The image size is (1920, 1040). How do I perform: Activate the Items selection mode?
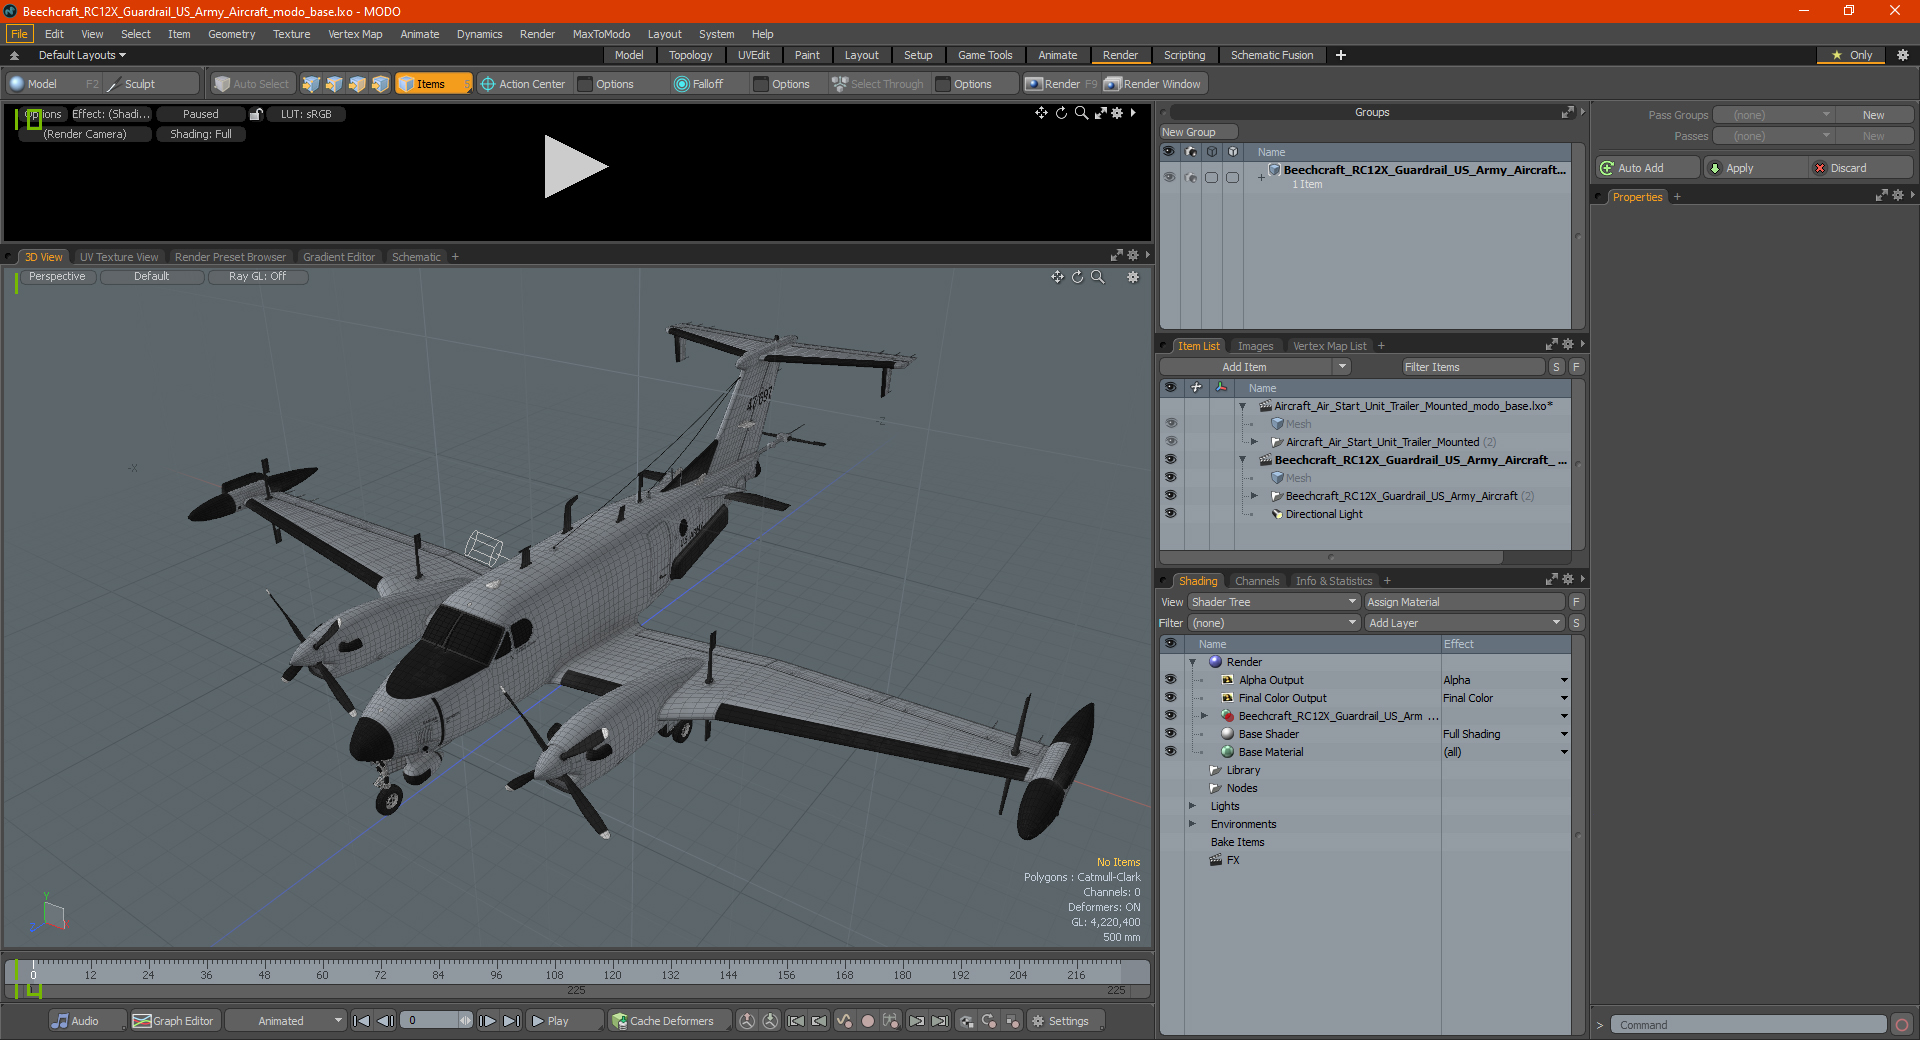[x=433, y=84]
